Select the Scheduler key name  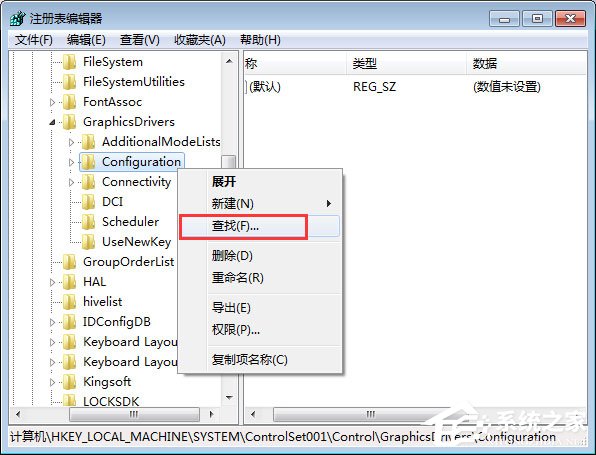pyautogui.click(x=130, y=222)
